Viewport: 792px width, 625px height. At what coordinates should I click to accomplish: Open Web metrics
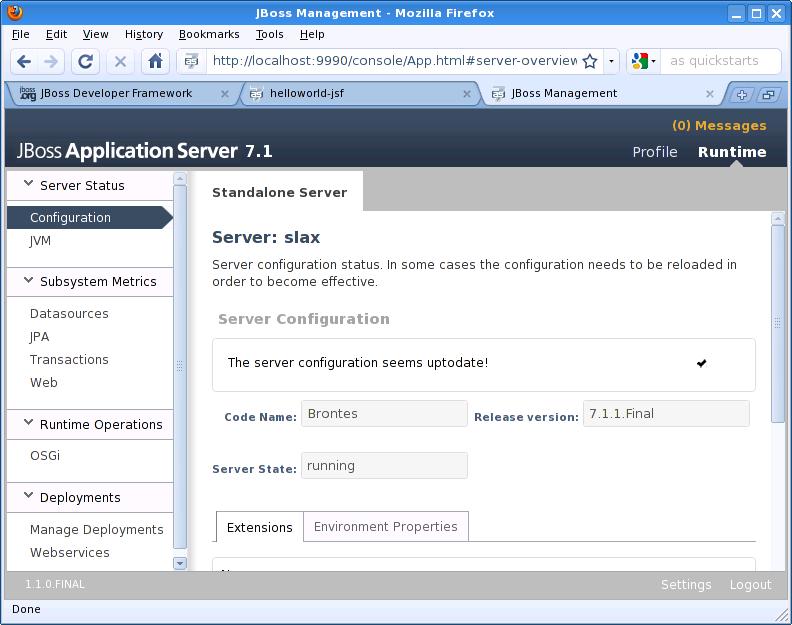pyautogui.click(x=43, y=383)
